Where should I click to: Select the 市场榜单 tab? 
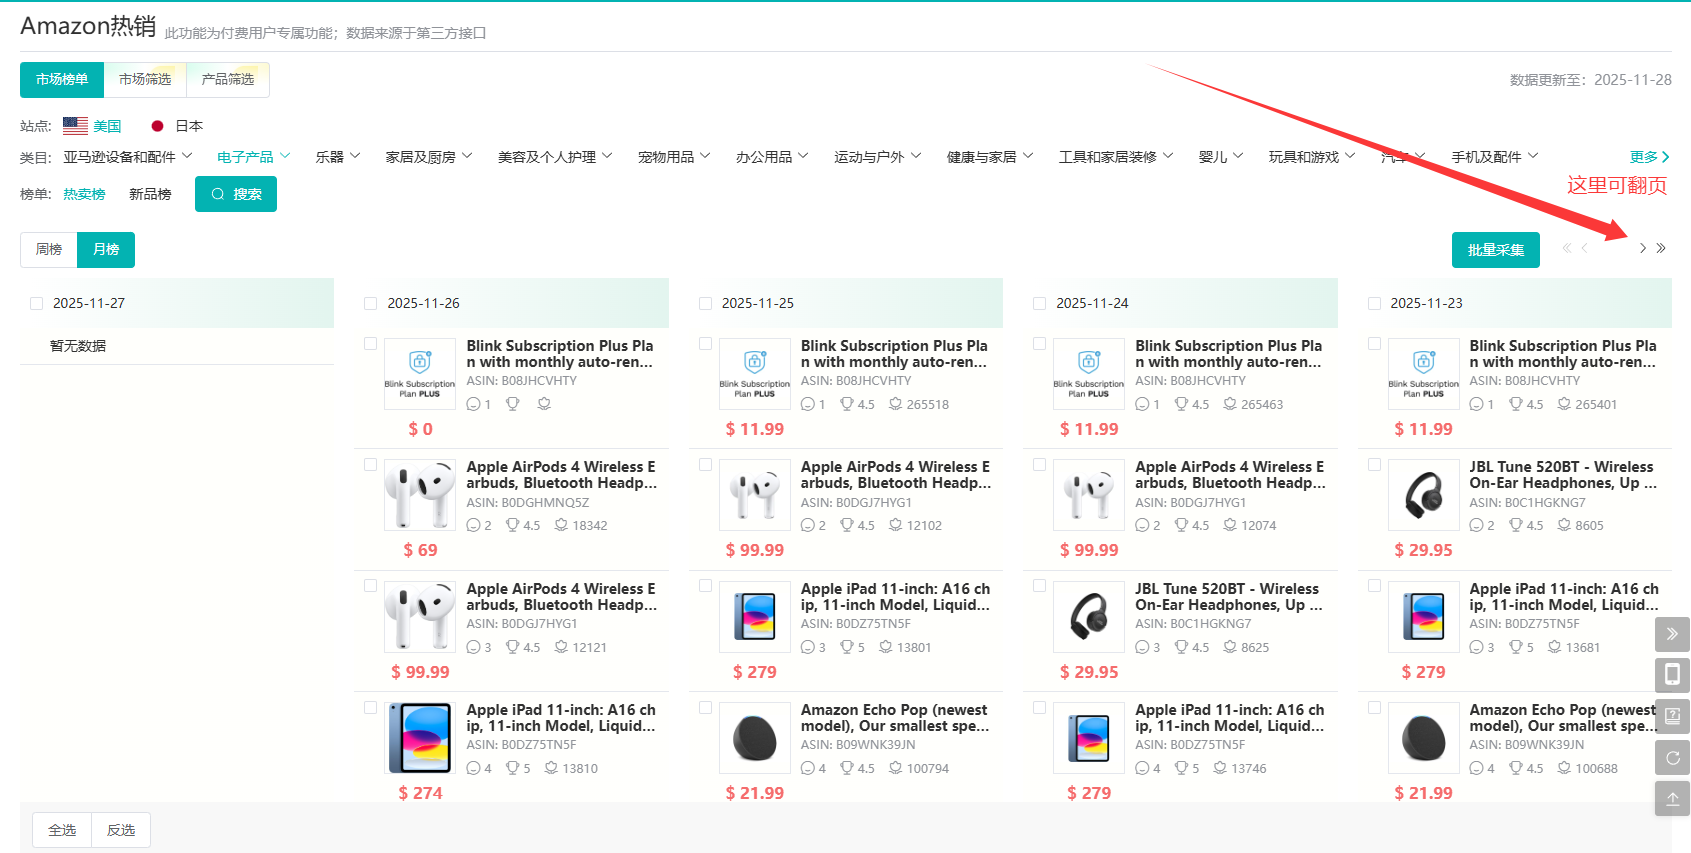click(62, 80)
